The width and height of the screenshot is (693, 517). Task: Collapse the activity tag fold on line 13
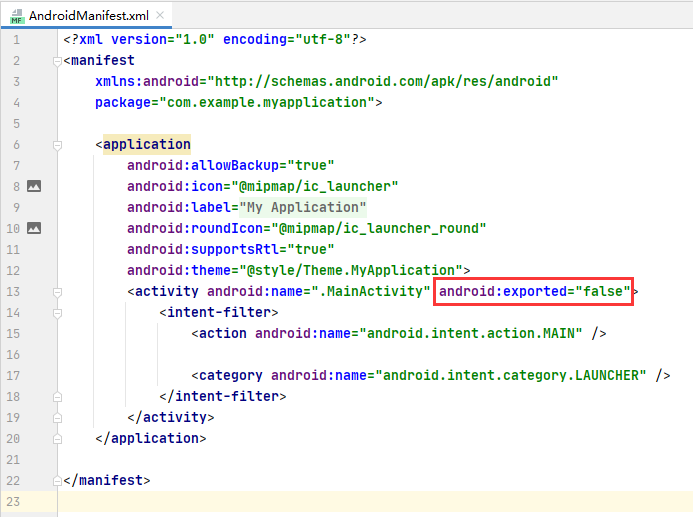click(57, 292)
